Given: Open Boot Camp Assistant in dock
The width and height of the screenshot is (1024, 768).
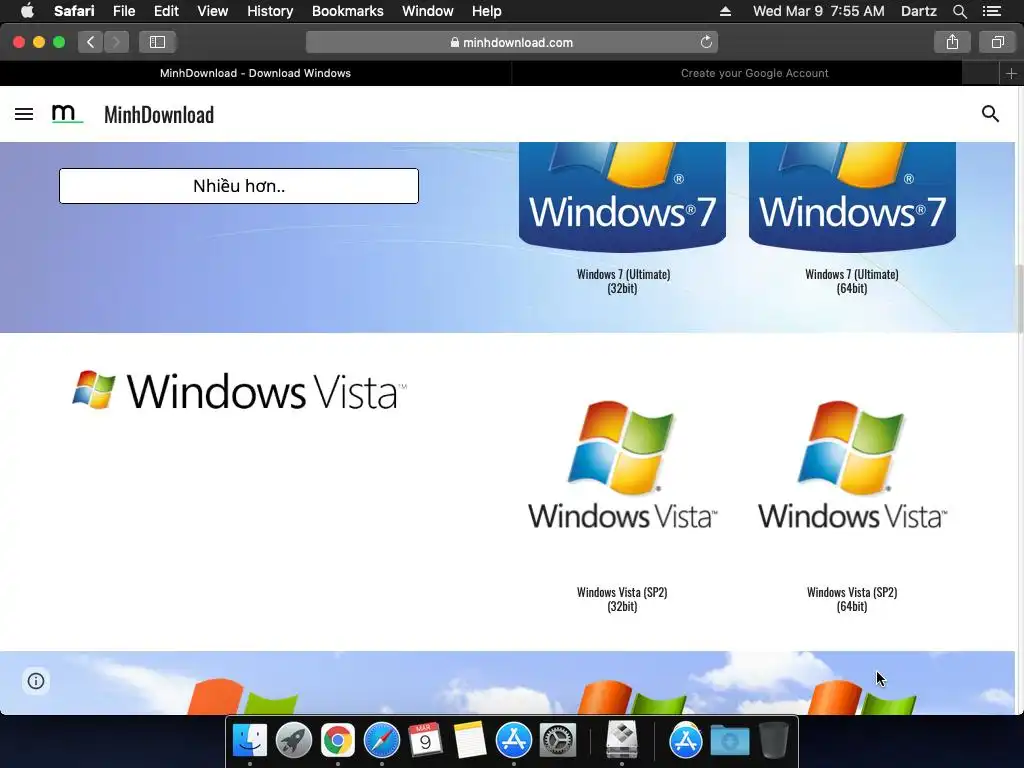Looking at the screenshot, I should [x=621, y=740].
